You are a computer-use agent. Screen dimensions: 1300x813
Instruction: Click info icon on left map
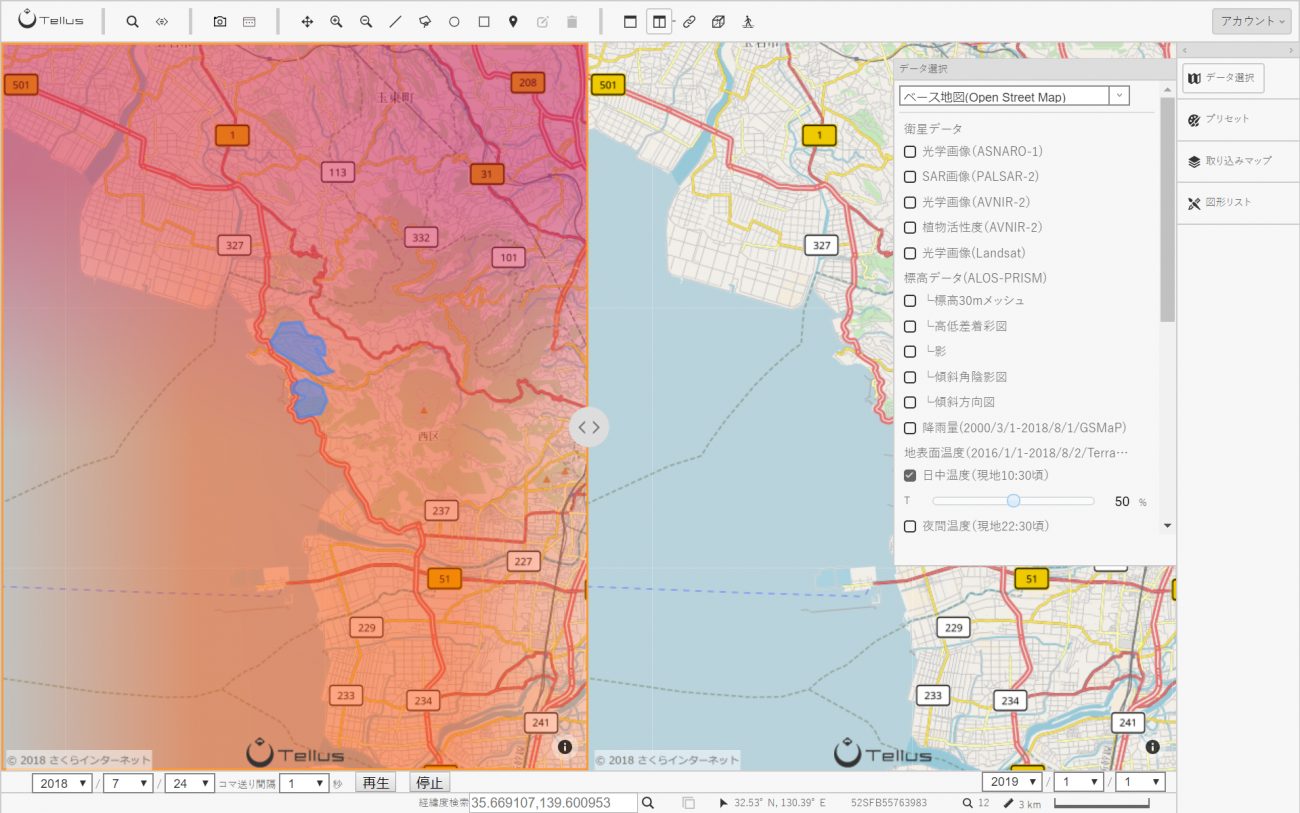click(x=565, y=747)
